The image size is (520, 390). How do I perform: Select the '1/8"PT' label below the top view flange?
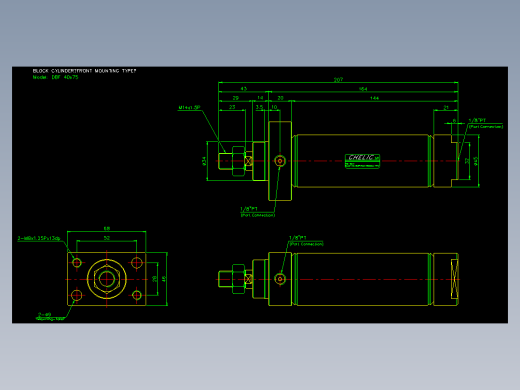pos(249,209)
